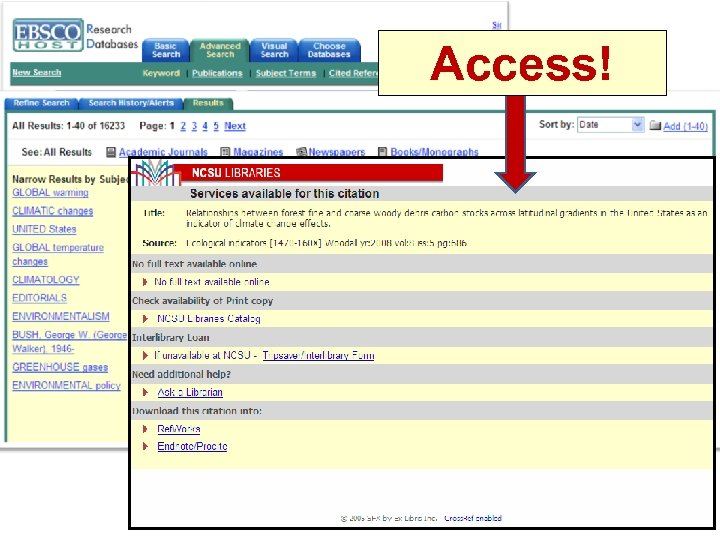Switch to the Results tab

pyautogui.click(x=208, y=103)
